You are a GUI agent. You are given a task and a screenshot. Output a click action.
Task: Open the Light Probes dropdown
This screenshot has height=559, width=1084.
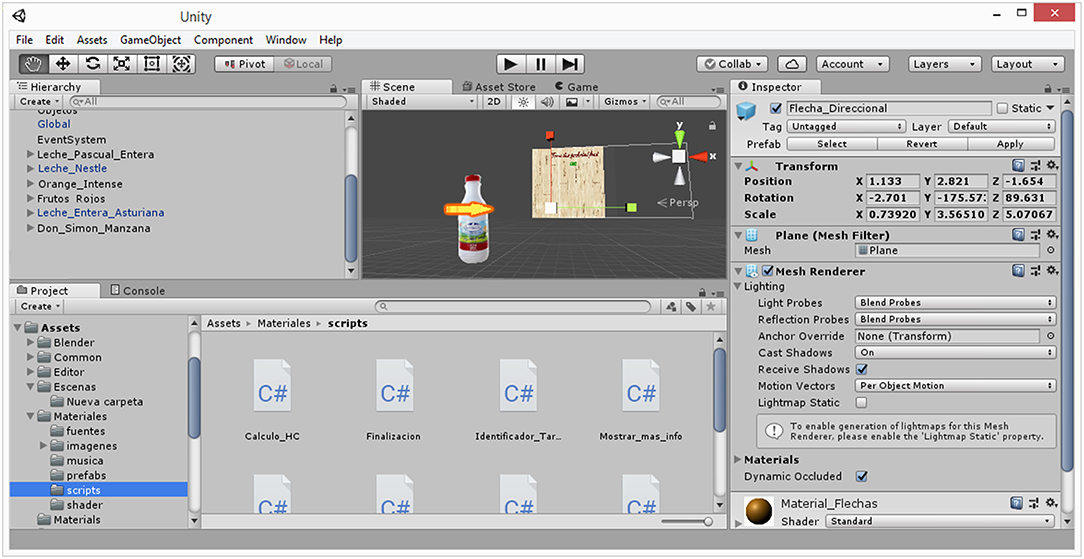(x=955, y=303)
